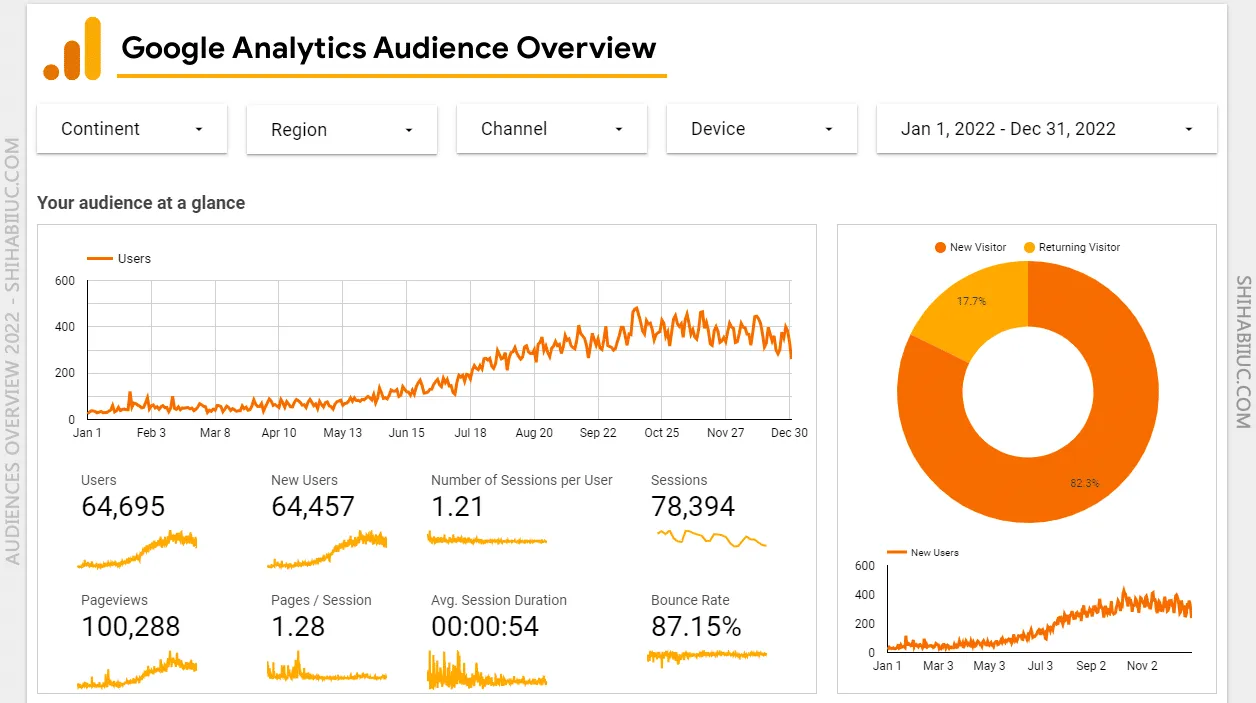The image size is (1256, 703).
Task: Click the 'Jul 18' axis label on Users chart
Action: coord(470,433)
